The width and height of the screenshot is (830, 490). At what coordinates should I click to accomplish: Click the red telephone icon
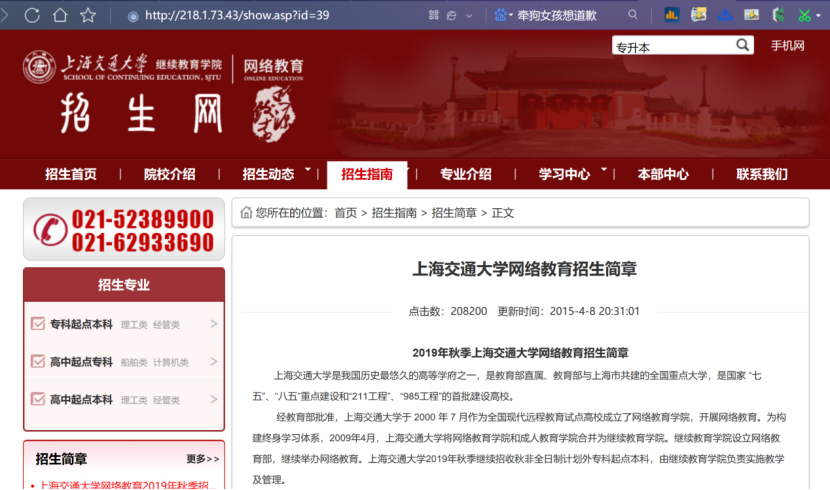point(50,230)
